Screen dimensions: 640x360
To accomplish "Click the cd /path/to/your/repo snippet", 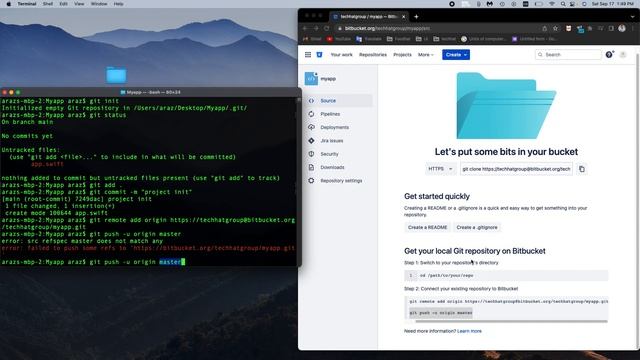I will (x=447, y=276).
